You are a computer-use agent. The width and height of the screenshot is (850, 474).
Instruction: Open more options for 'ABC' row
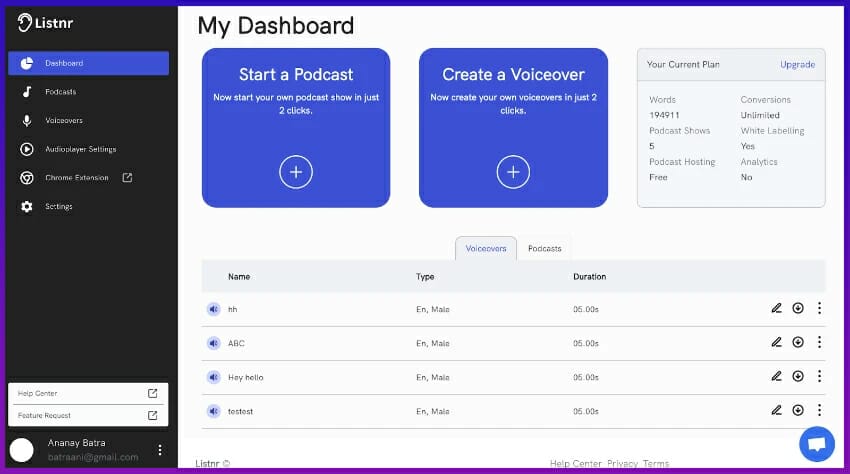819,342
